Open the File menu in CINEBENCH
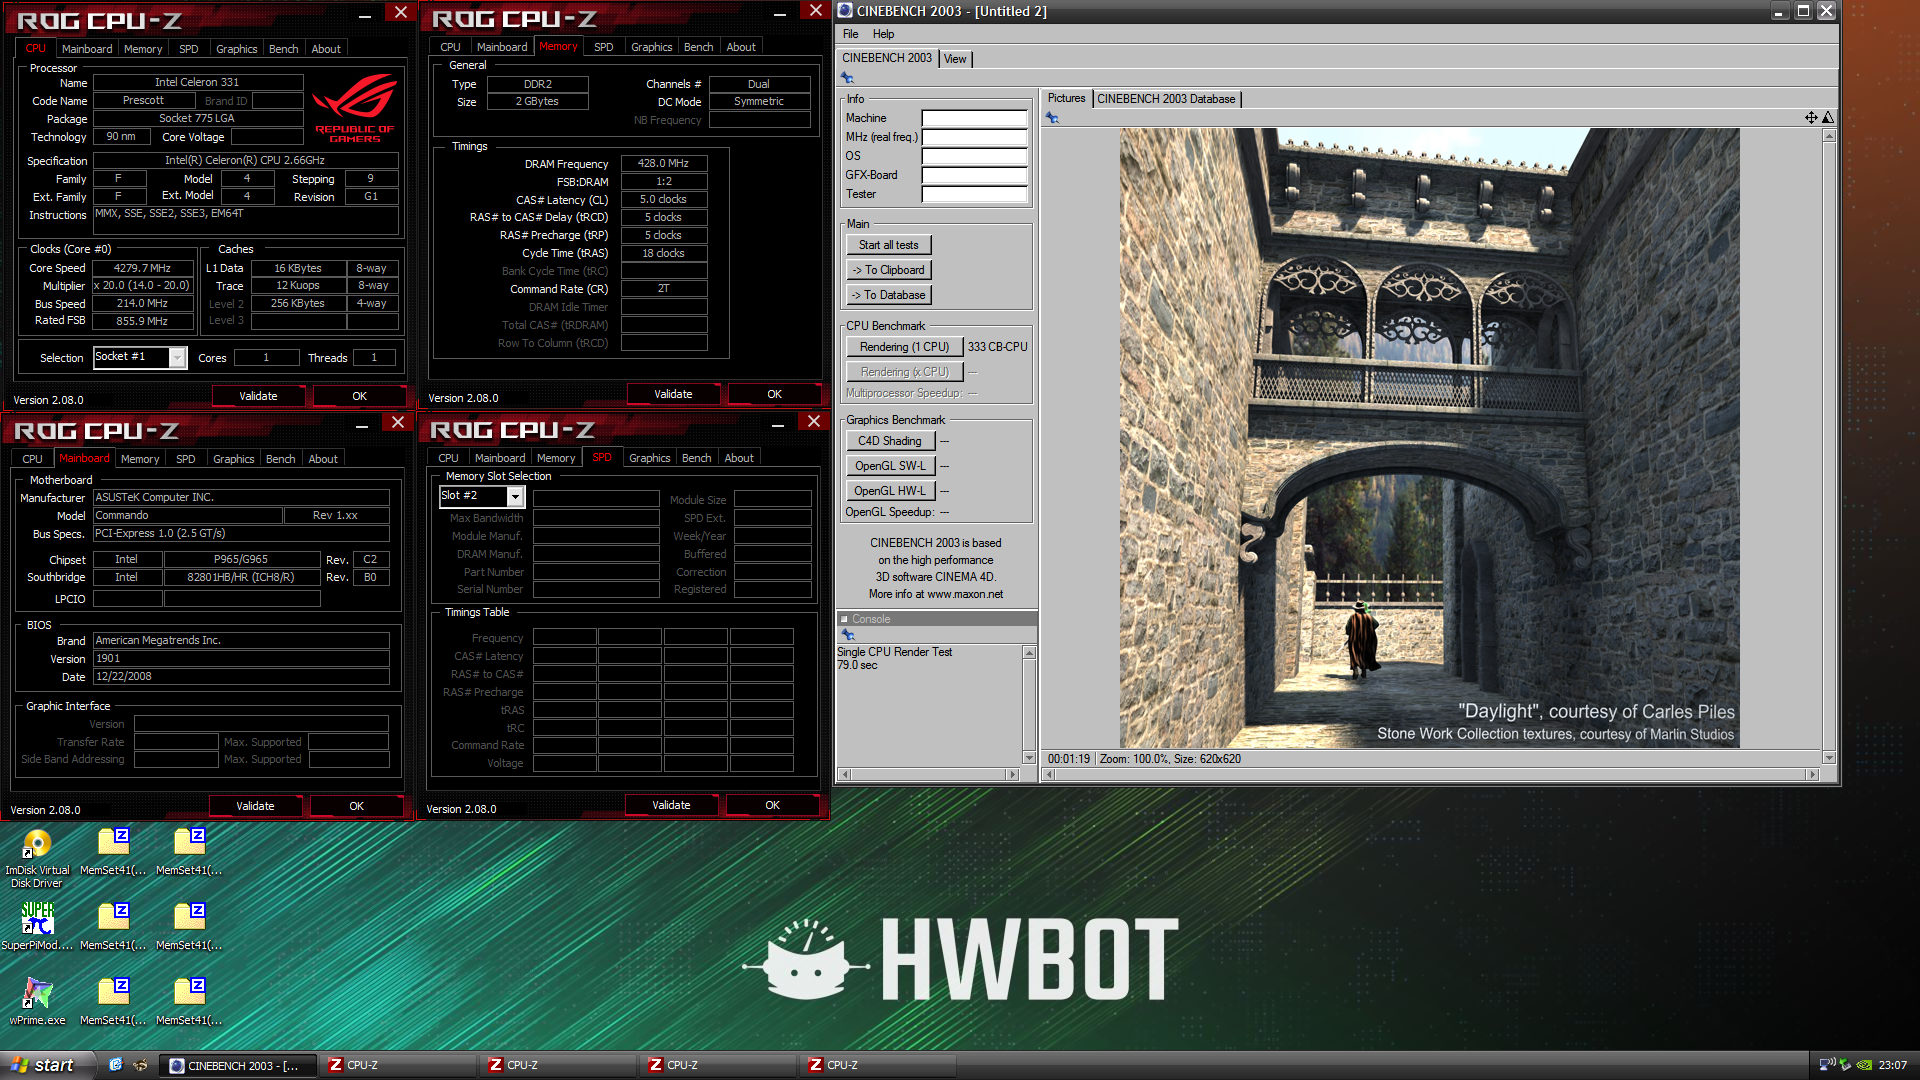This screenshot has height=1080, width=1920. [850, 34]
